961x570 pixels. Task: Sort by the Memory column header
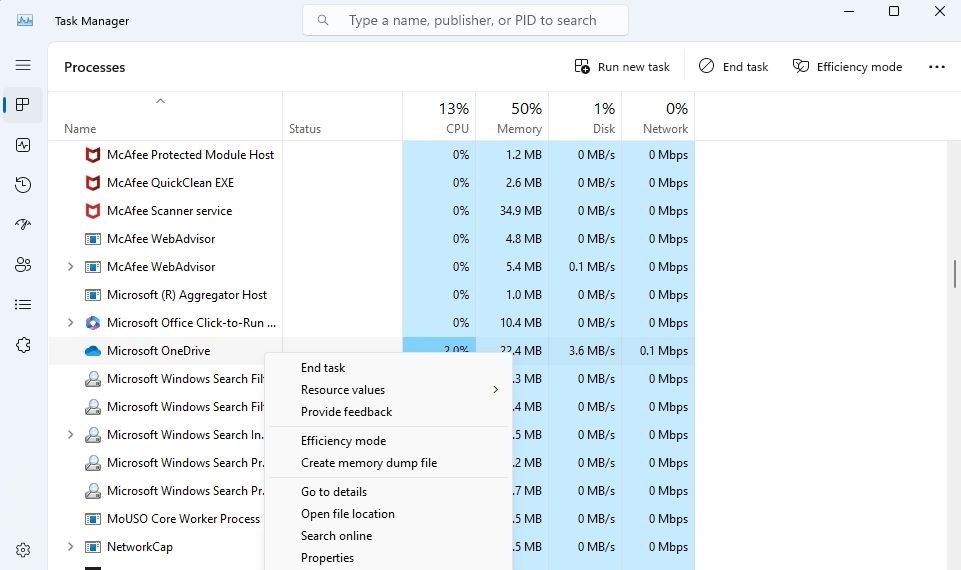point(512,116)
